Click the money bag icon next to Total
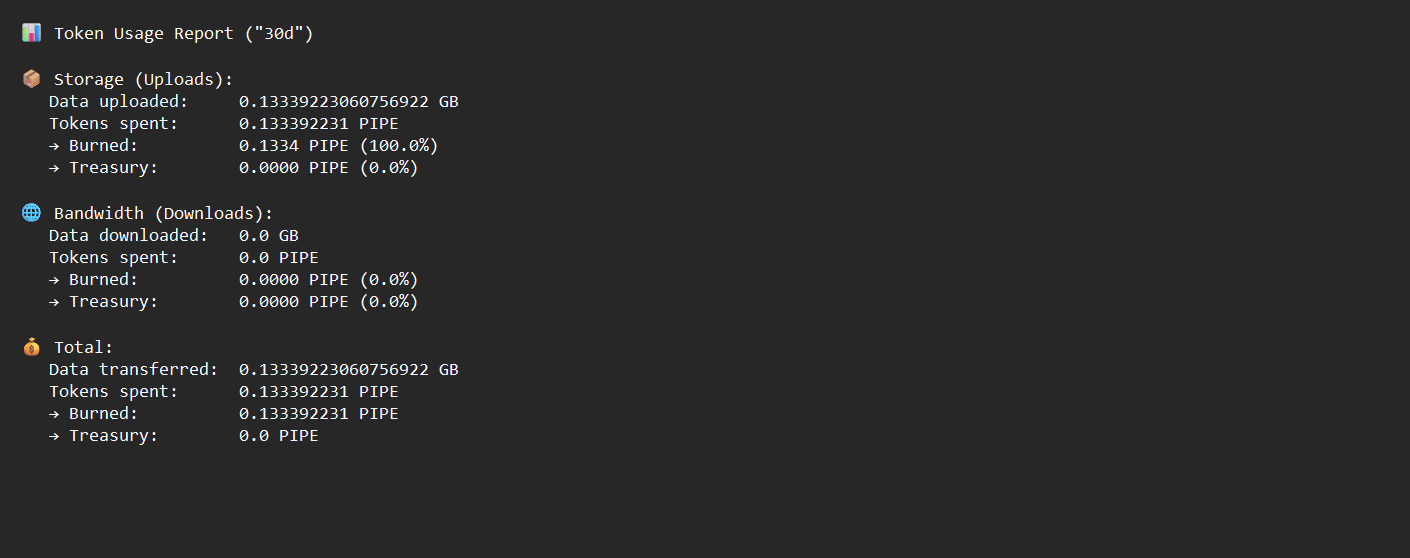 click(x=32, y=347)
